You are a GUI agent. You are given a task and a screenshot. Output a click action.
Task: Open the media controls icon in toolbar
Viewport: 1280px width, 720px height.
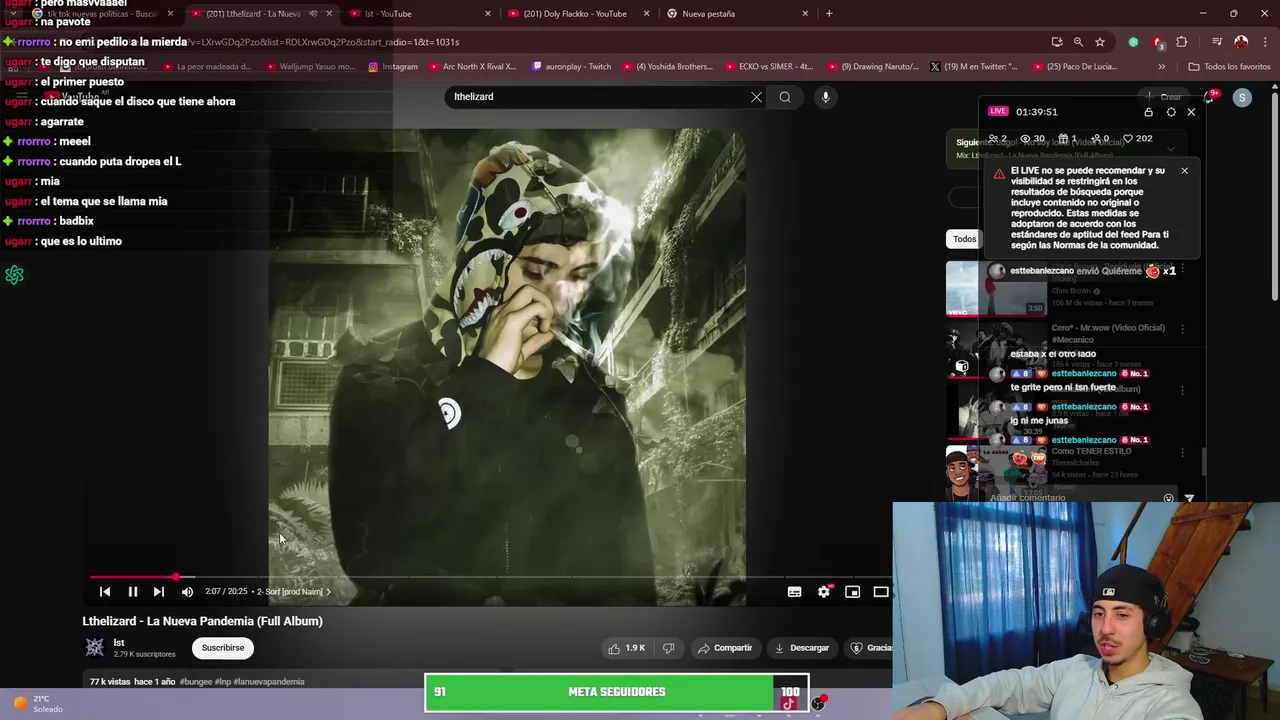click(x=1217, y=42)
